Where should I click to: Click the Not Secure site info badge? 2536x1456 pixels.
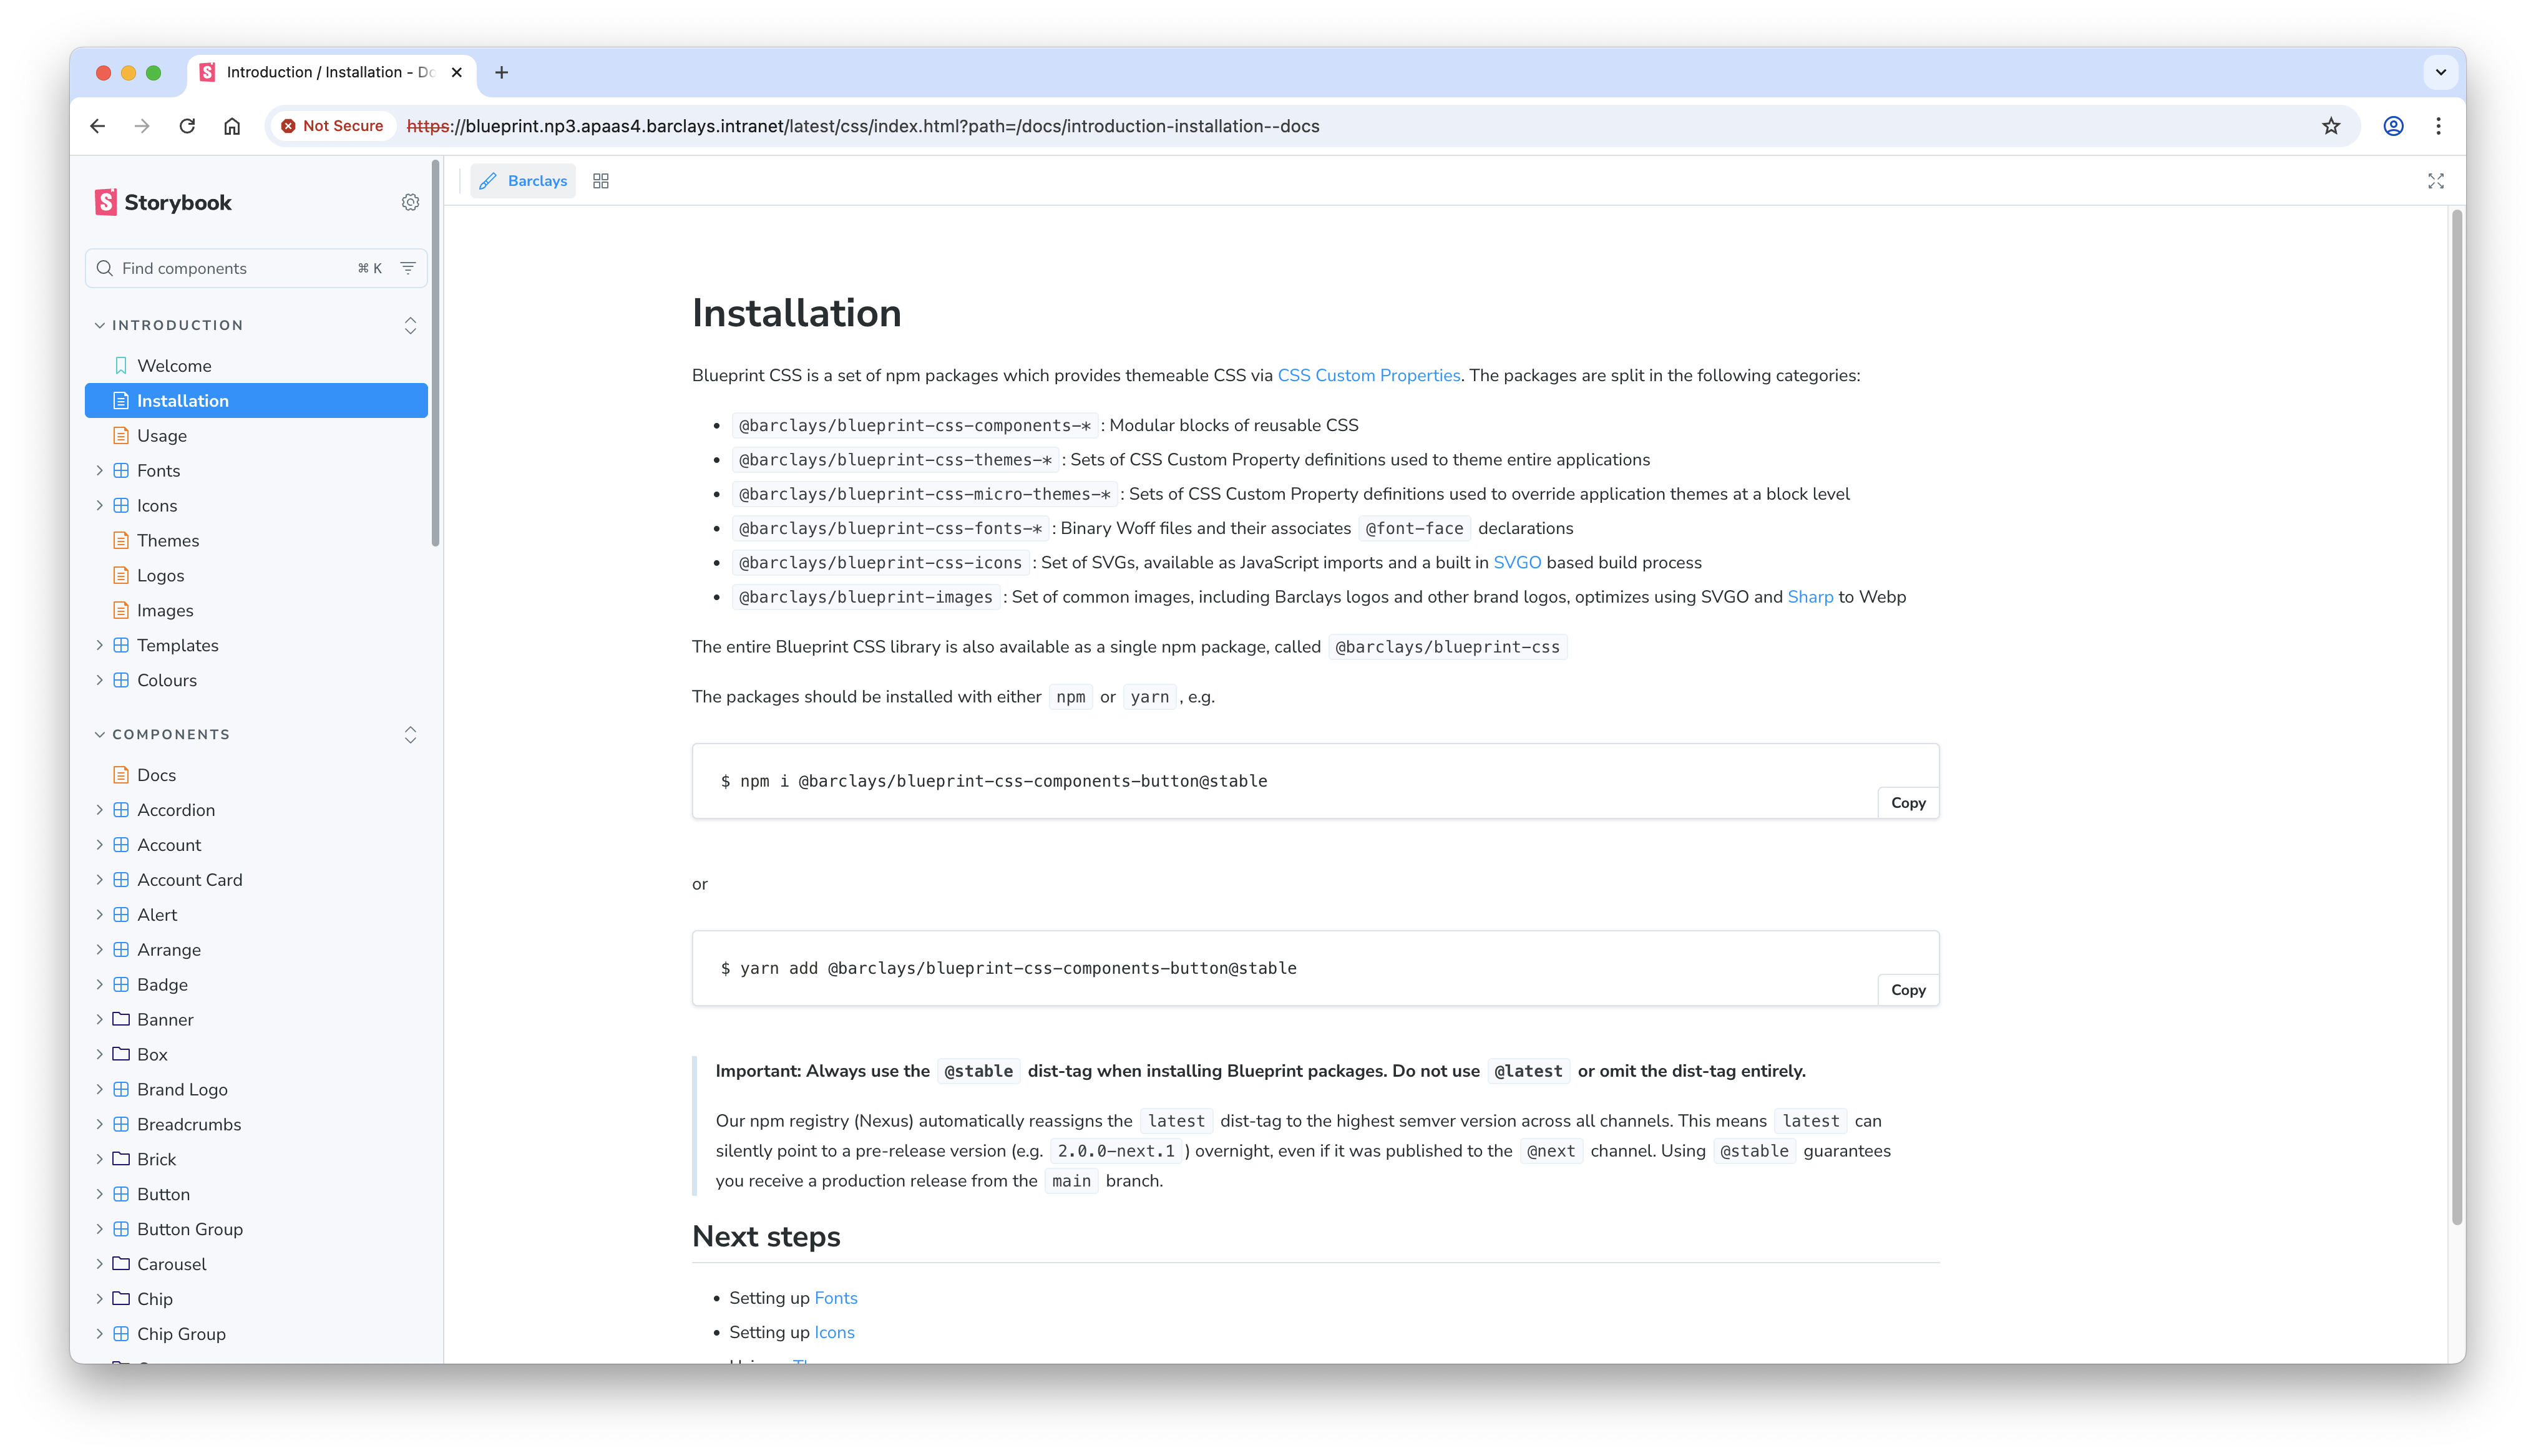point(333,126)
